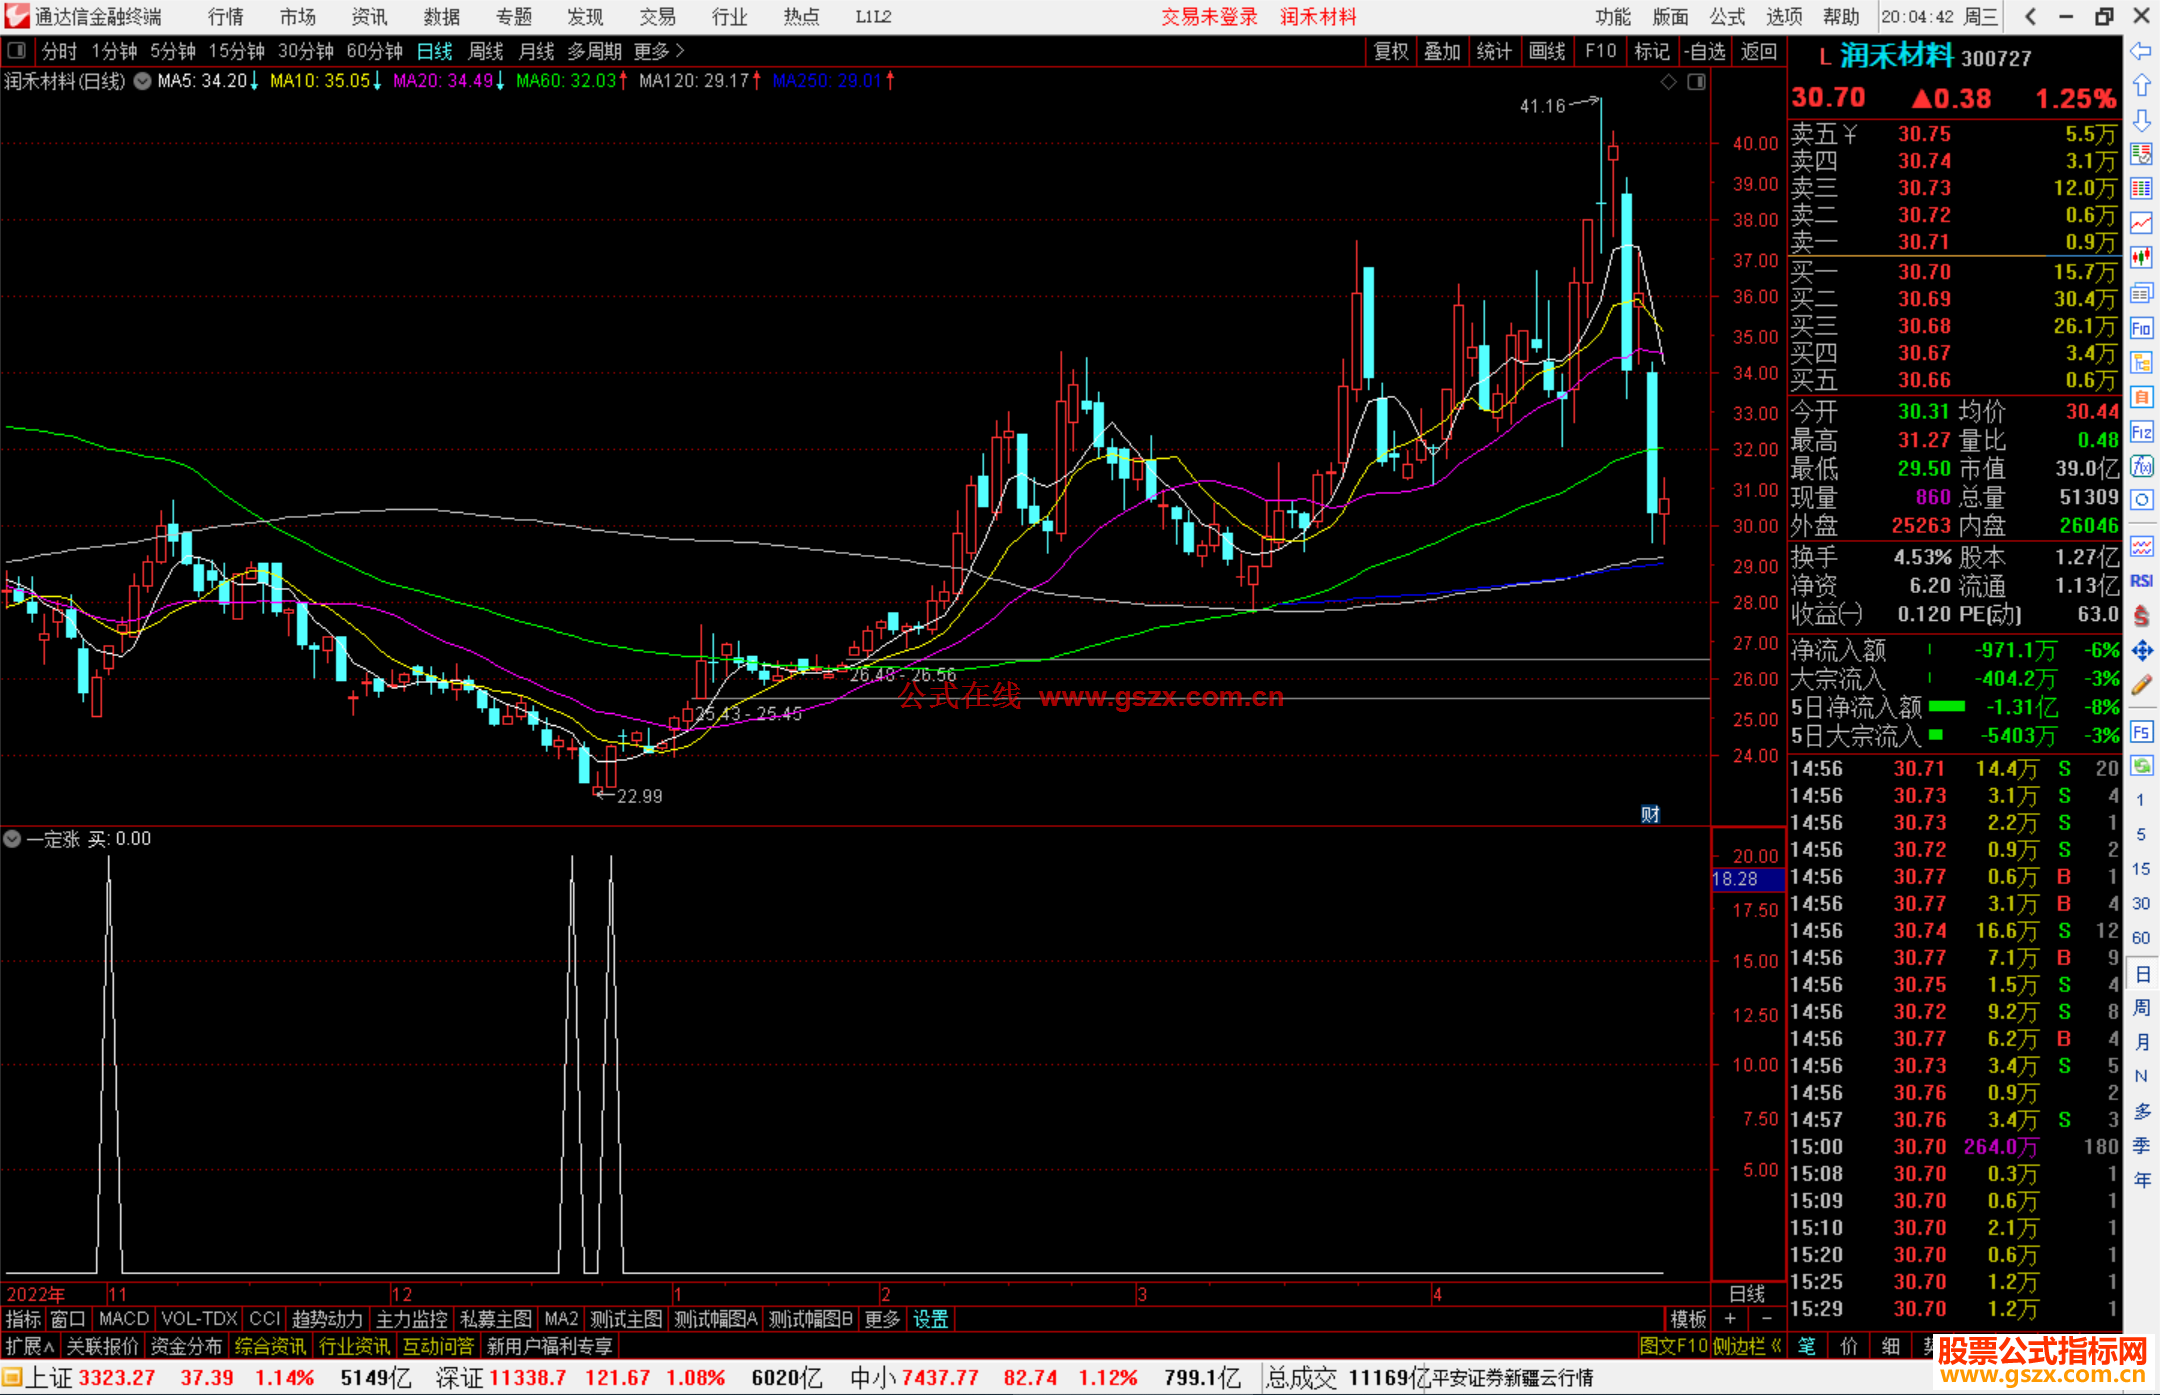The image size is (2160, 1395).
Task: Click the RSI indicator sidebar icon
Action: (2141, 581)
